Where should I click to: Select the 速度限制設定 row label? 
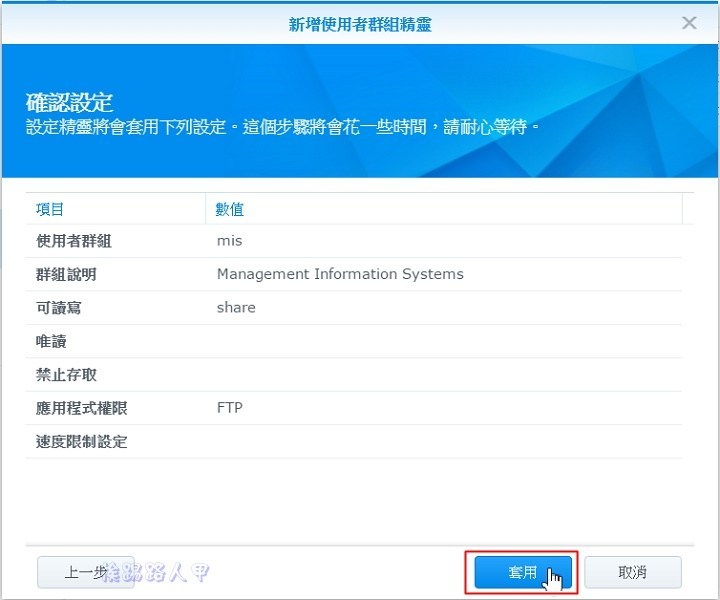(x=82, y=442)
